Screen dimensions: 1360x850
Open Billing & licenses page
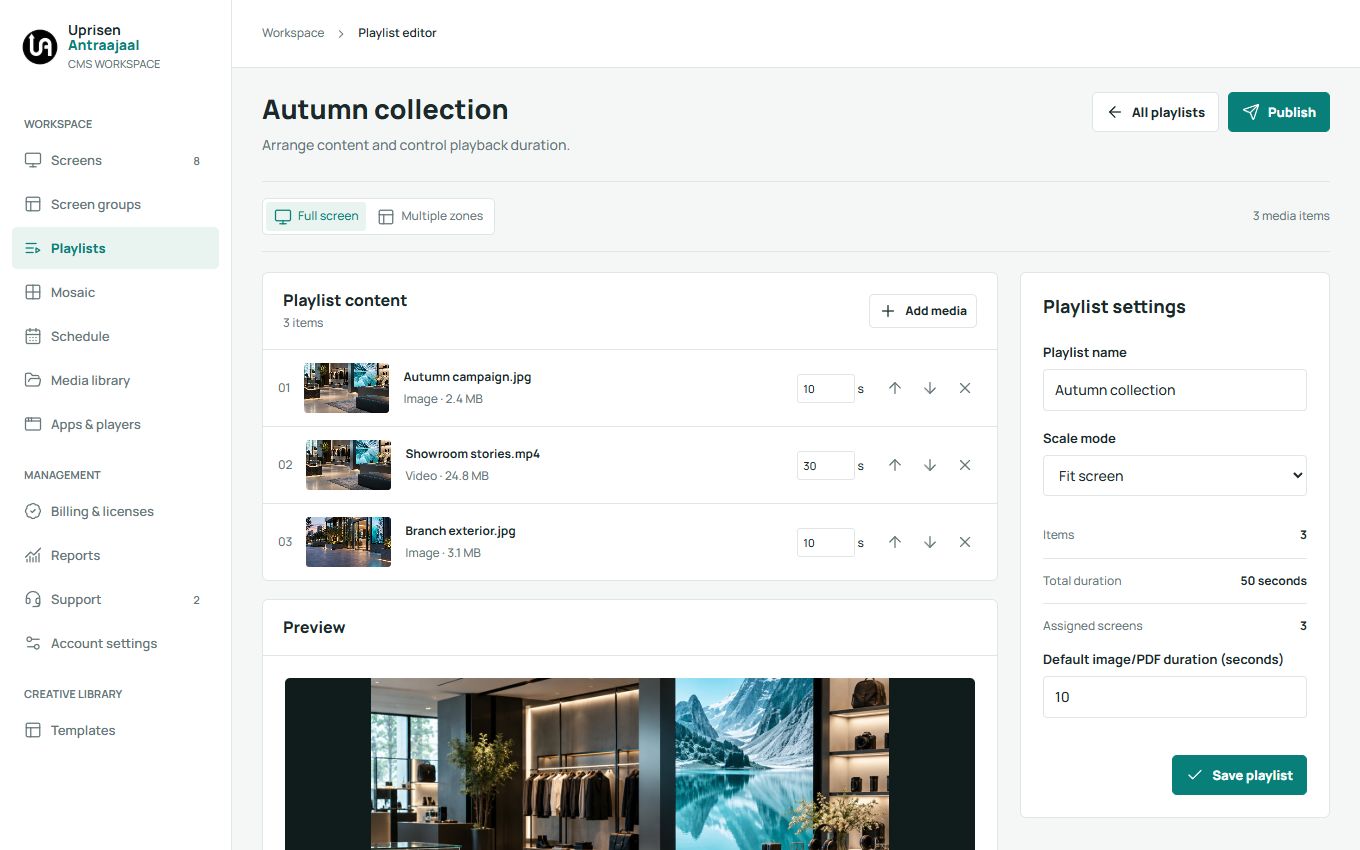coord(115,511)
